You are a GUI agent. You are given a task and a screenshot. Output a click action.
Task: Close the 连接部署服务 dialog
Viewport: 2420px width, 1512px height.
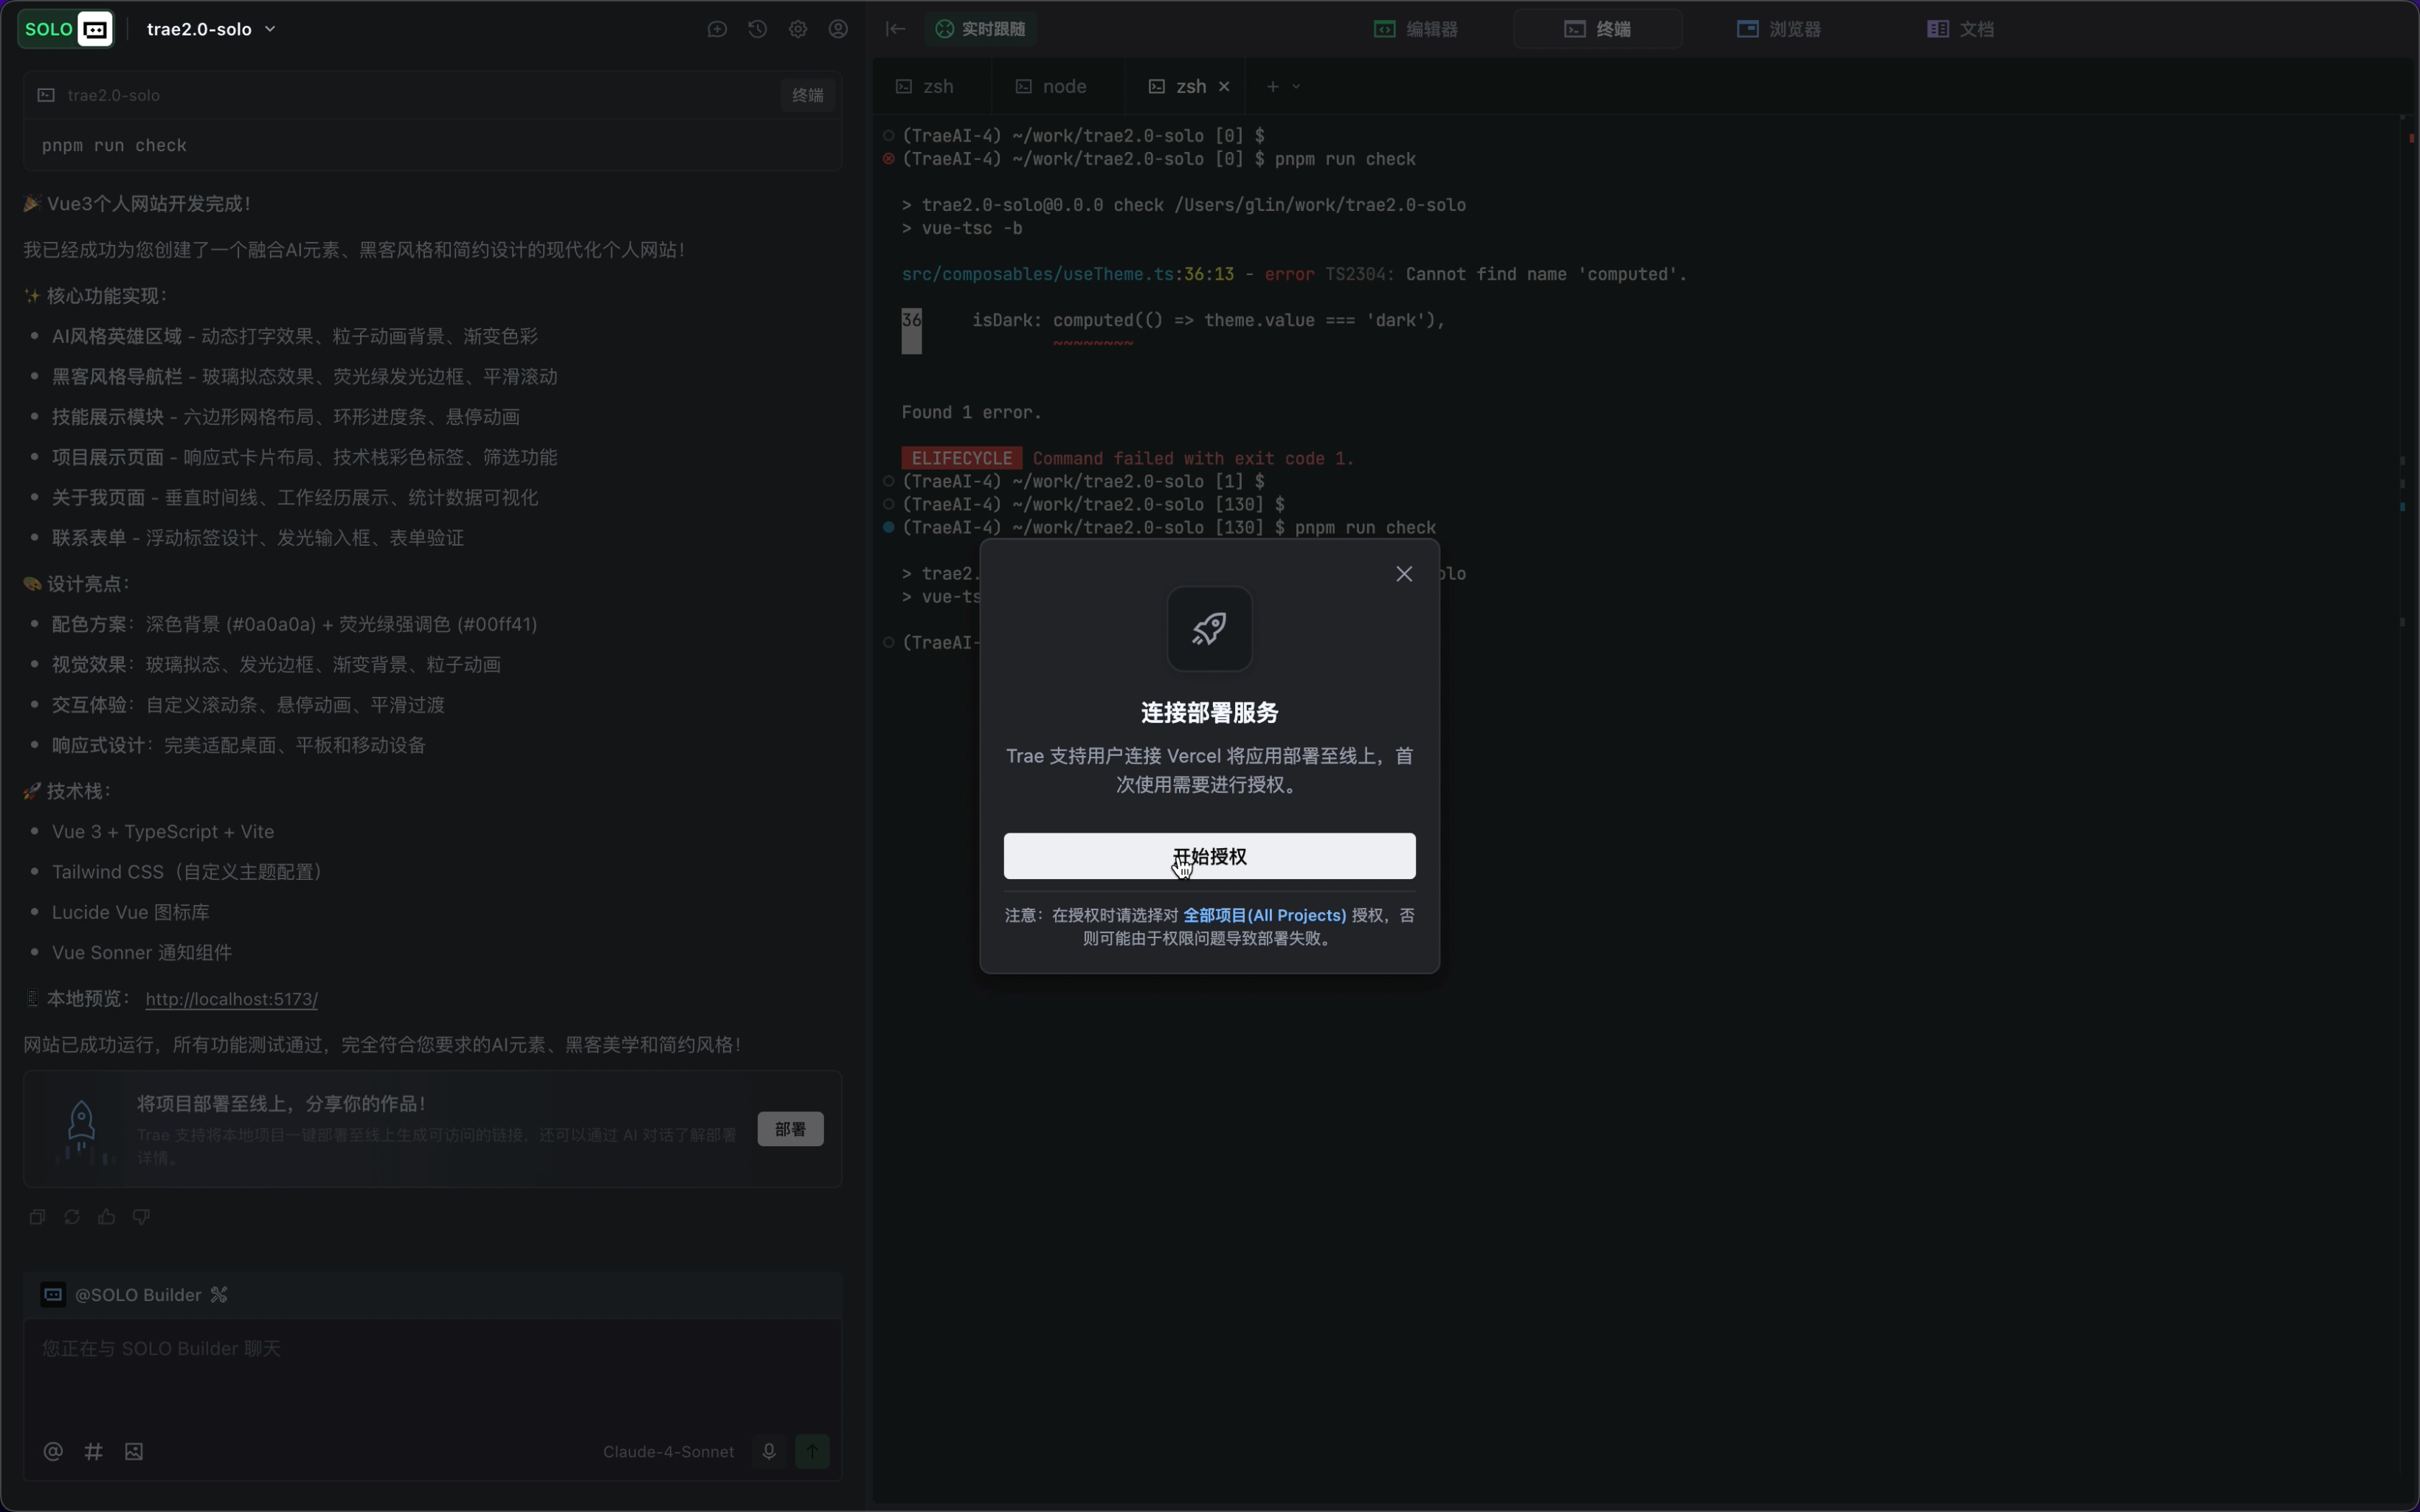click(1404, 574)
